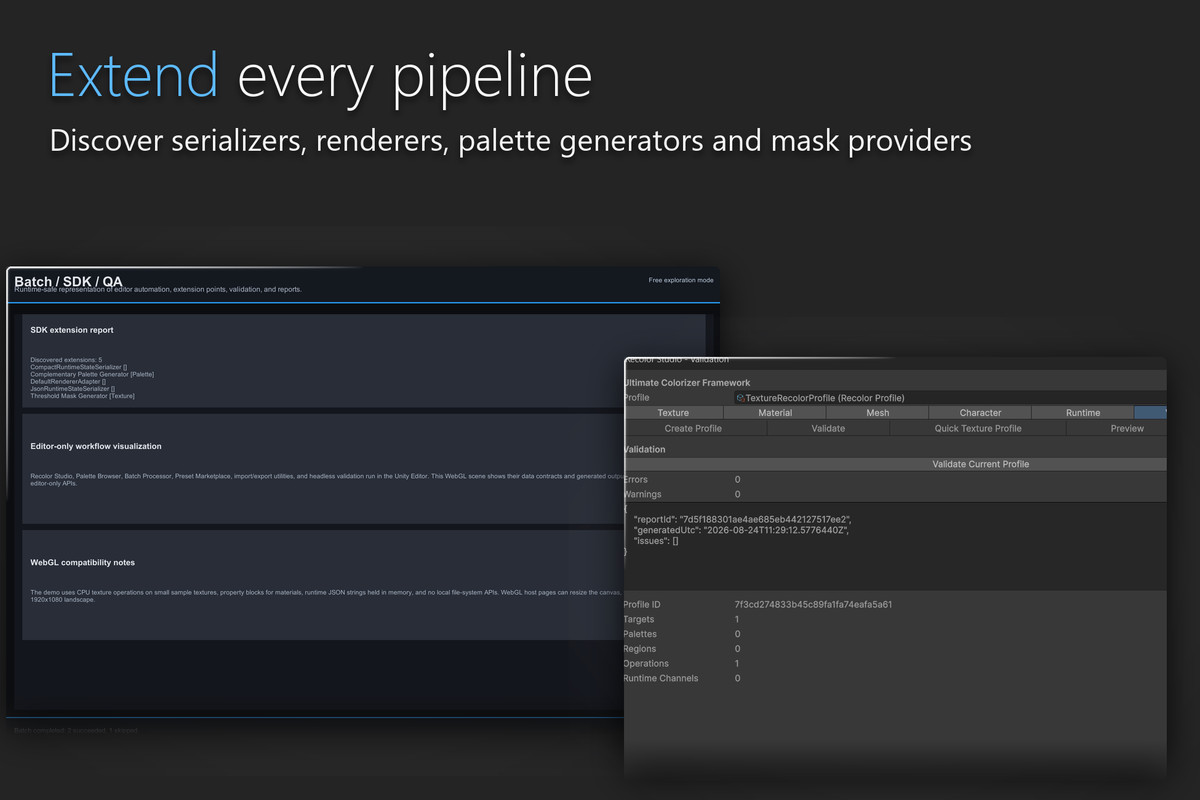Open the Character tab
This screenshot has width=1200, height=800.
click(980, 413)
